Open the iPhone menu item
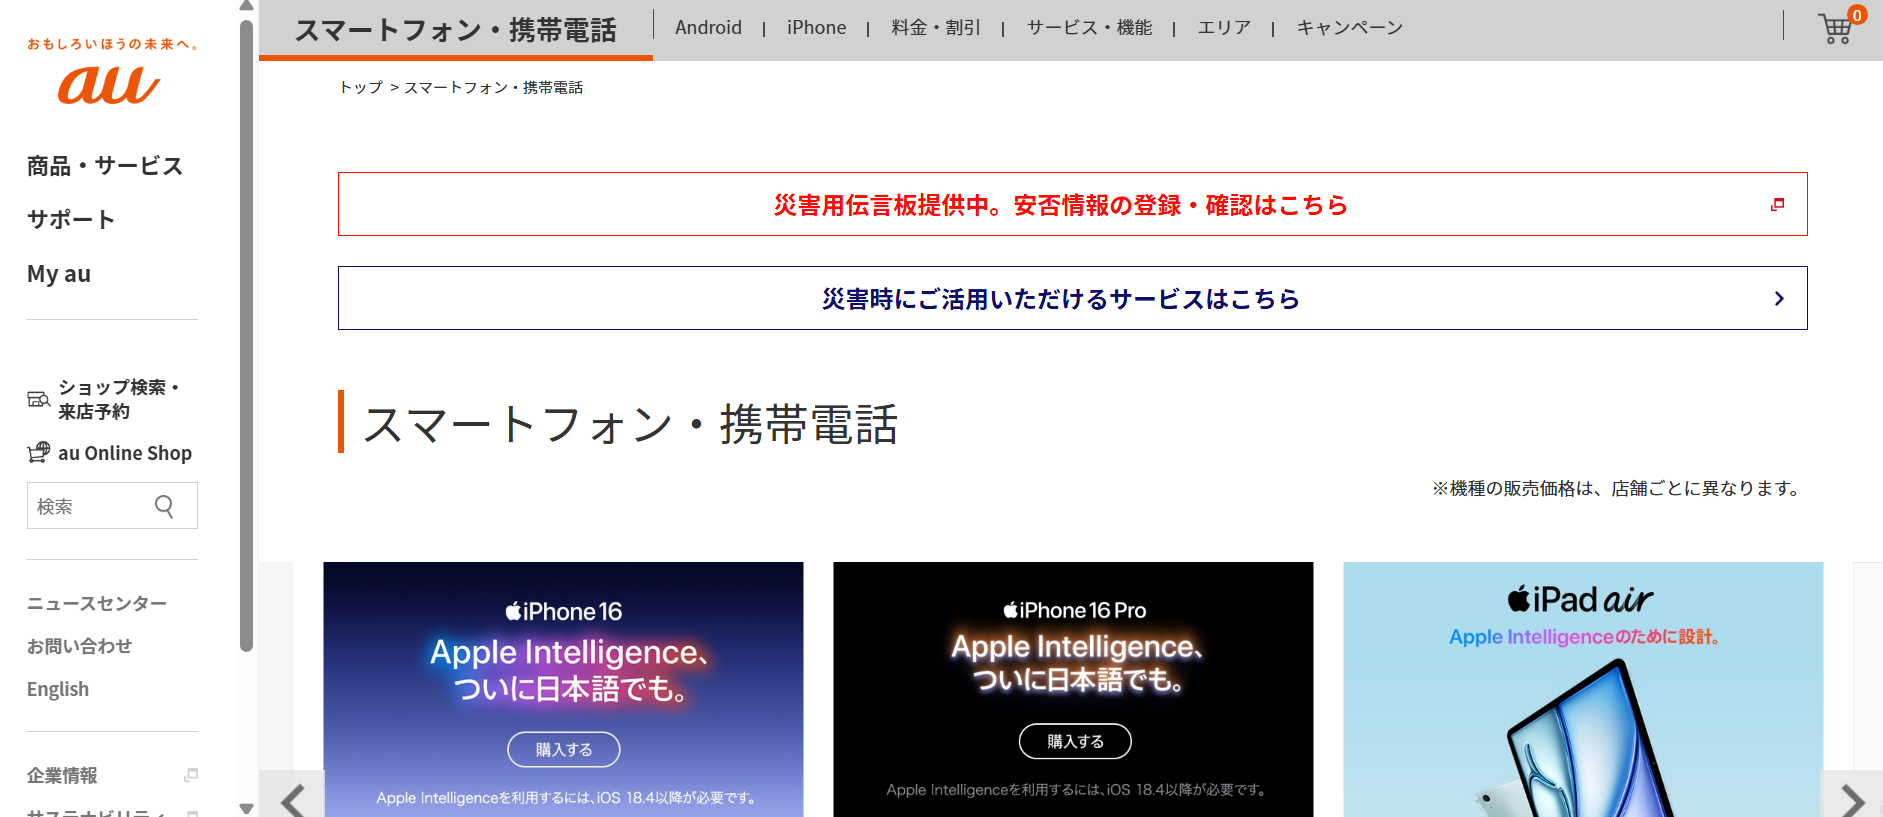This screenshot has width=1883, height=817. click(816, 28)
